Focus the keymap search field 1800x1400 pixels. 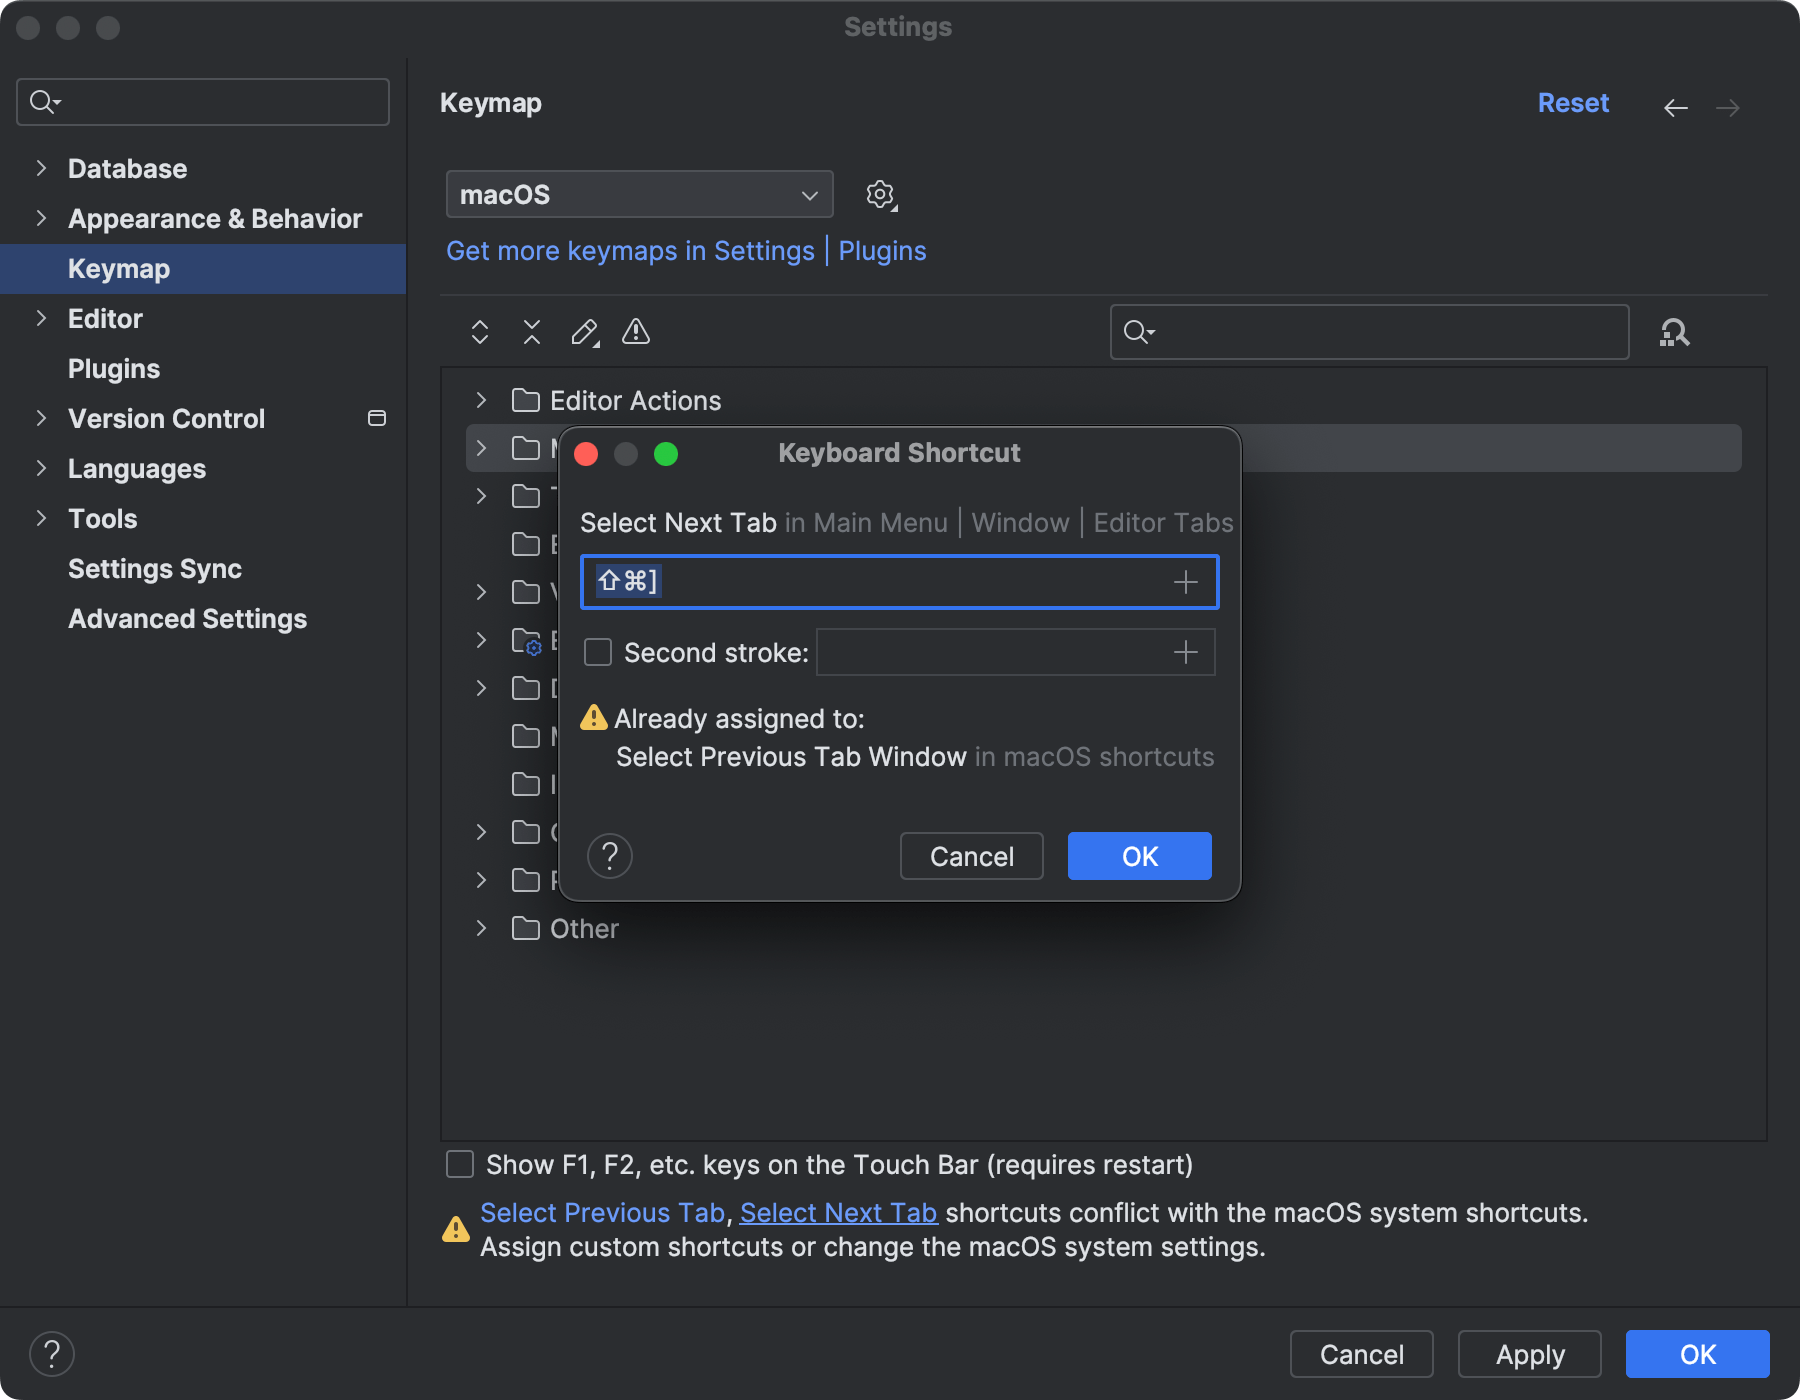pos(1368,332)
